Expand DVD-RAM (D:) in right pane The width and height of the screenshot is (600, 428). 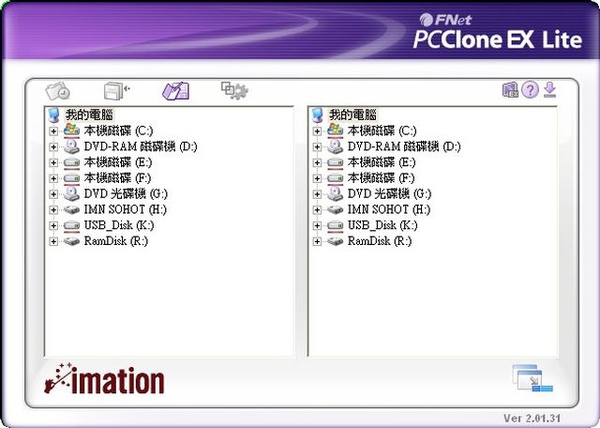pyautogui.click(x=317, y=147)
